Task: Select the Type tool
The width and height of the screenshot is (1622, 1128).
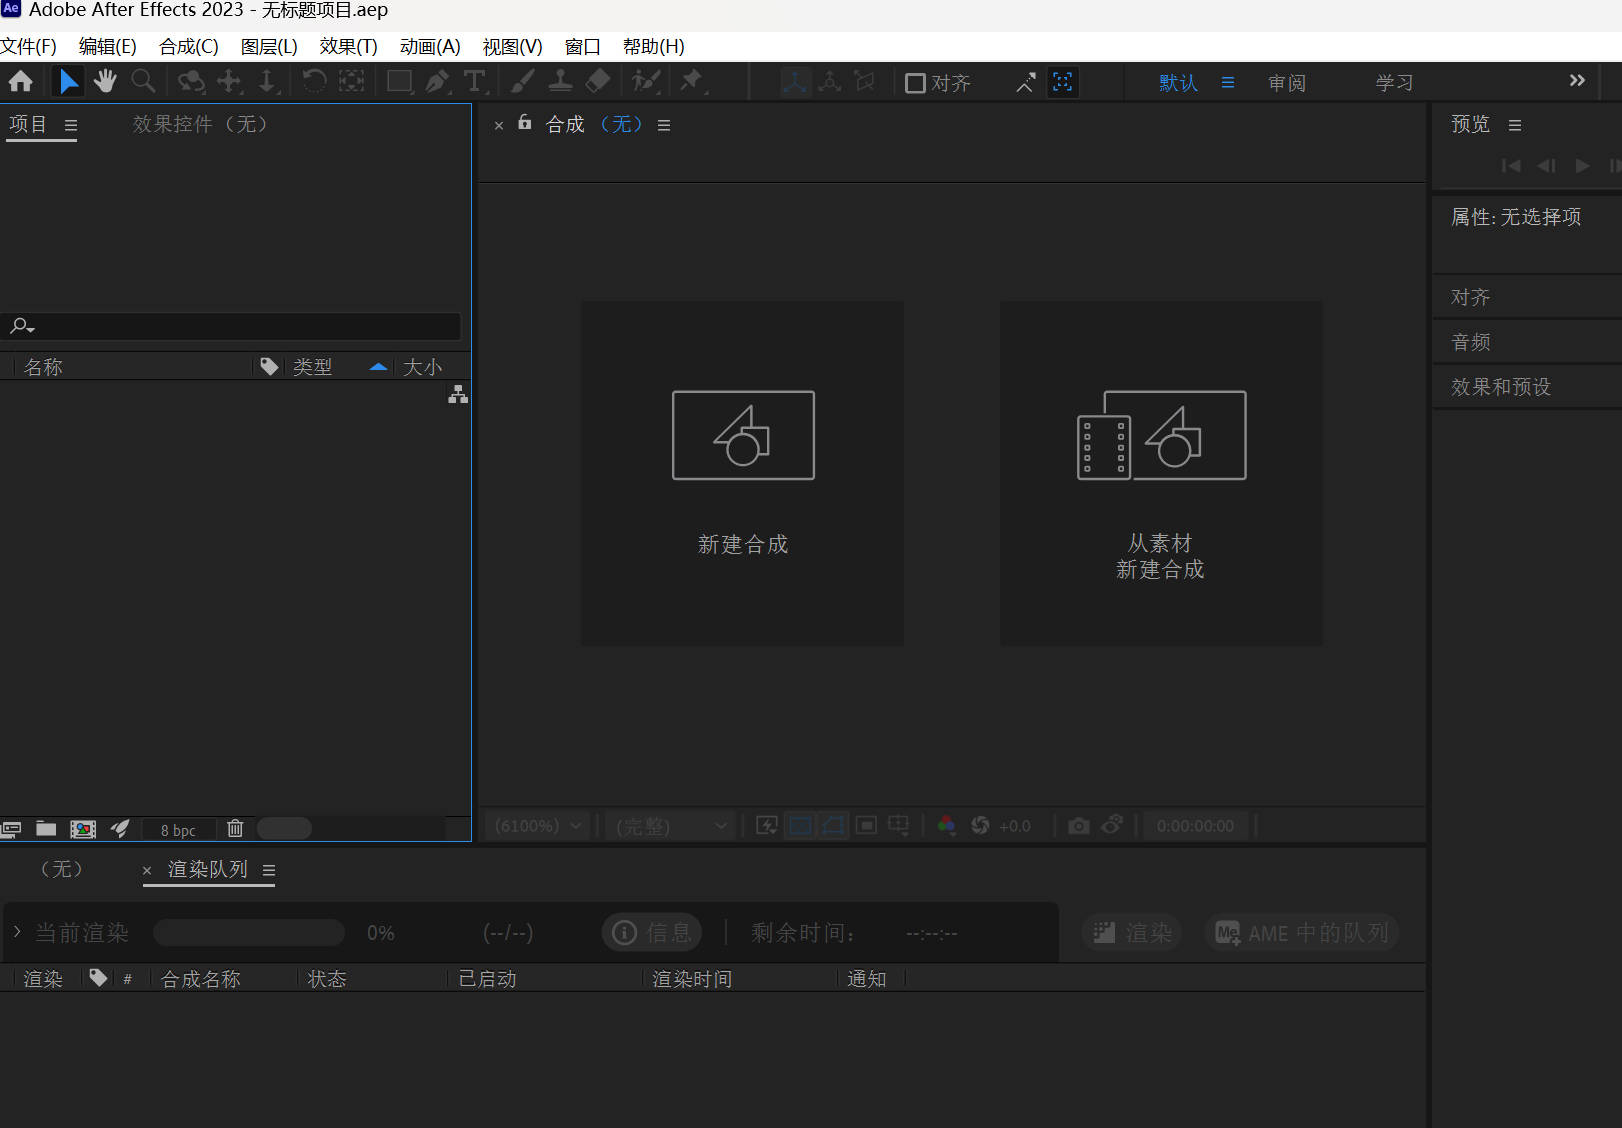Action: pyautogui.click(x=475, y=82)
